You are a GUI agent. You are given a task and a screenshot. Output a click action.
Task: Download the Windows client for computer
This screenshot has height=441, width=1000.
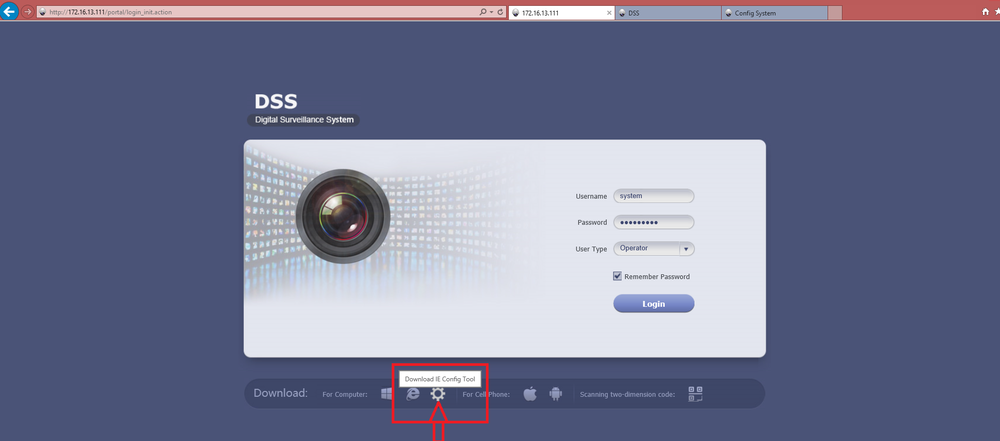pyautogui.click(x=386, y=394)
